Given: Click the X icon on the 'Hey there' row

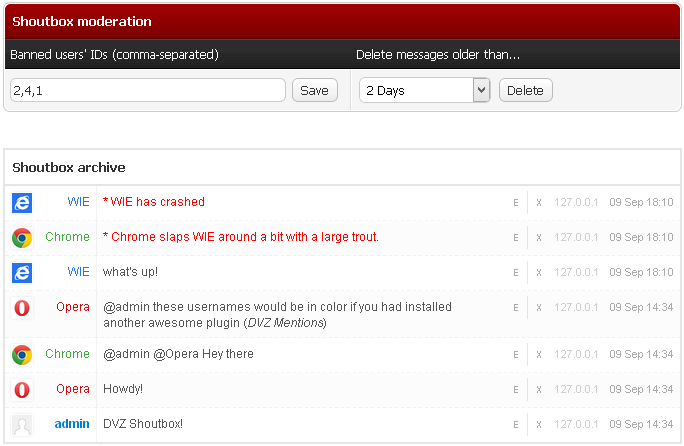Looking at the screenshot, I should pos(539,354).
